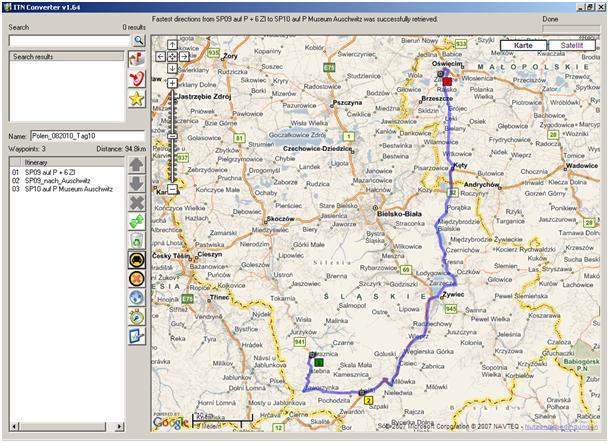Viewport: 609px width, 443px height.
Task: Switch map to Karte view
Action: tap(523, 45)
